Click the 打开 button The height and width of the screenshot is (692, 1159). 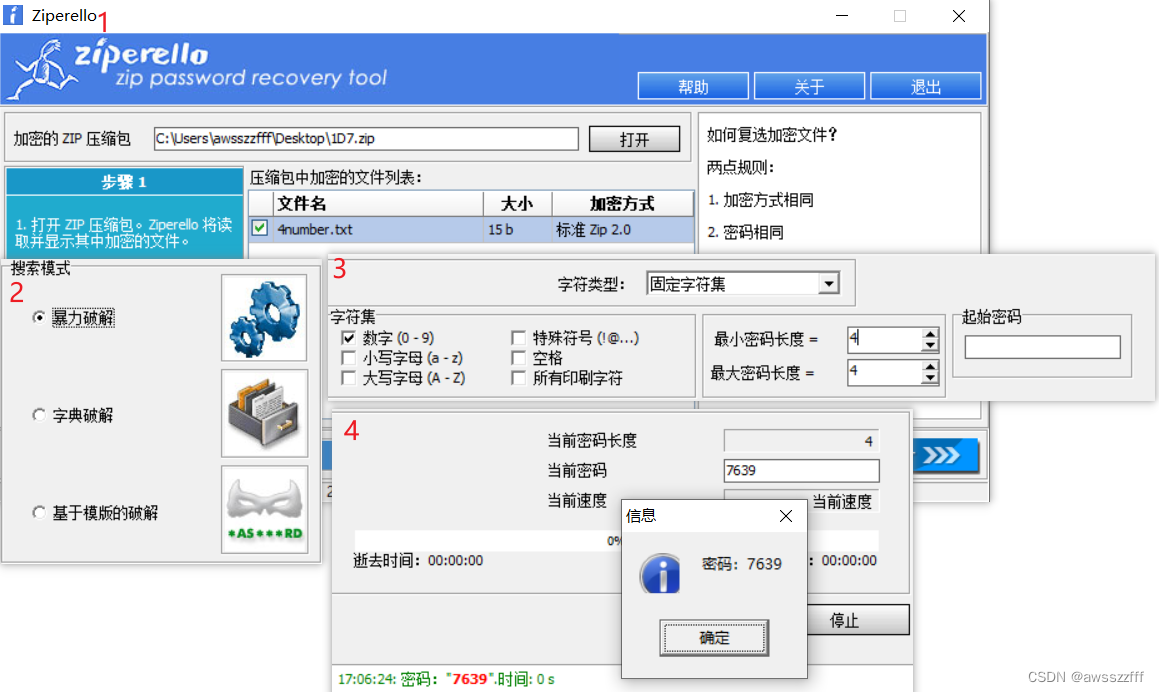coord(634,139)
